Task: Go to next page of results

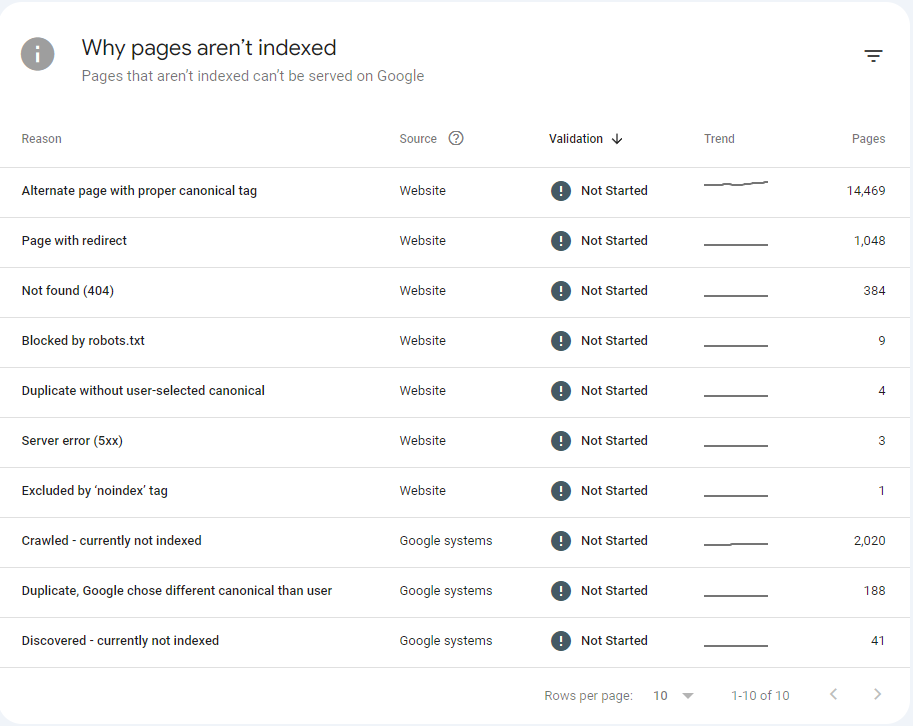Action: 877,695
